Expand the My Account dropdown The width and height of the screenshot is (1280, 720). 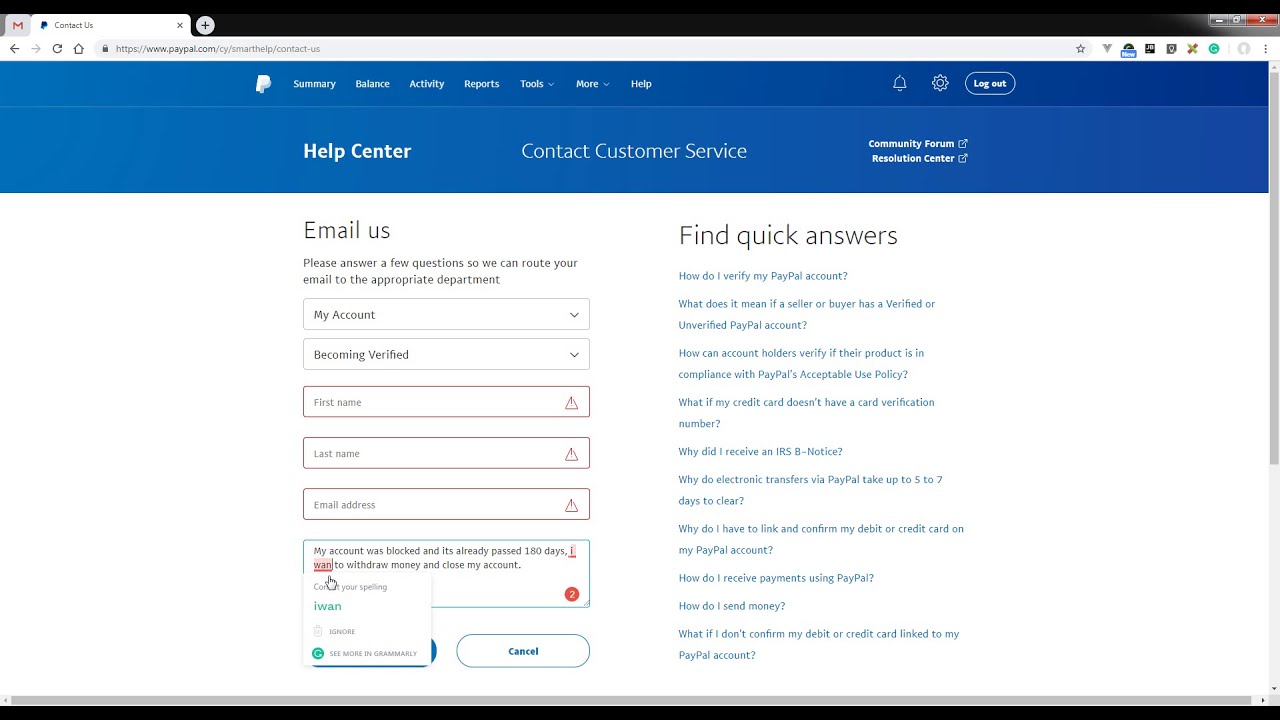446,314
